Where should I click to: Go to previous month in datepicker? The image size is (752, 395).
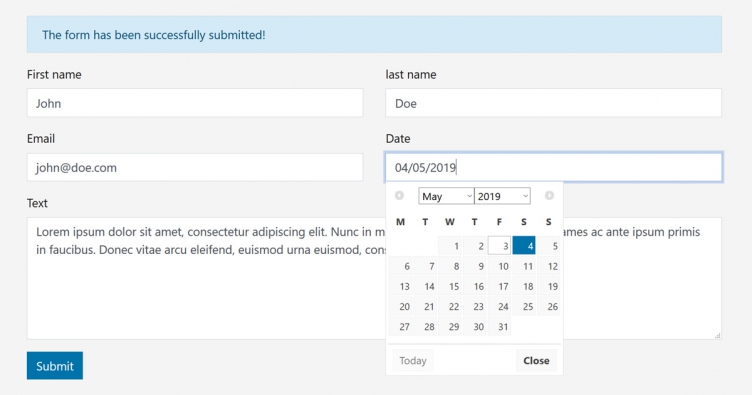click(399, 196)
